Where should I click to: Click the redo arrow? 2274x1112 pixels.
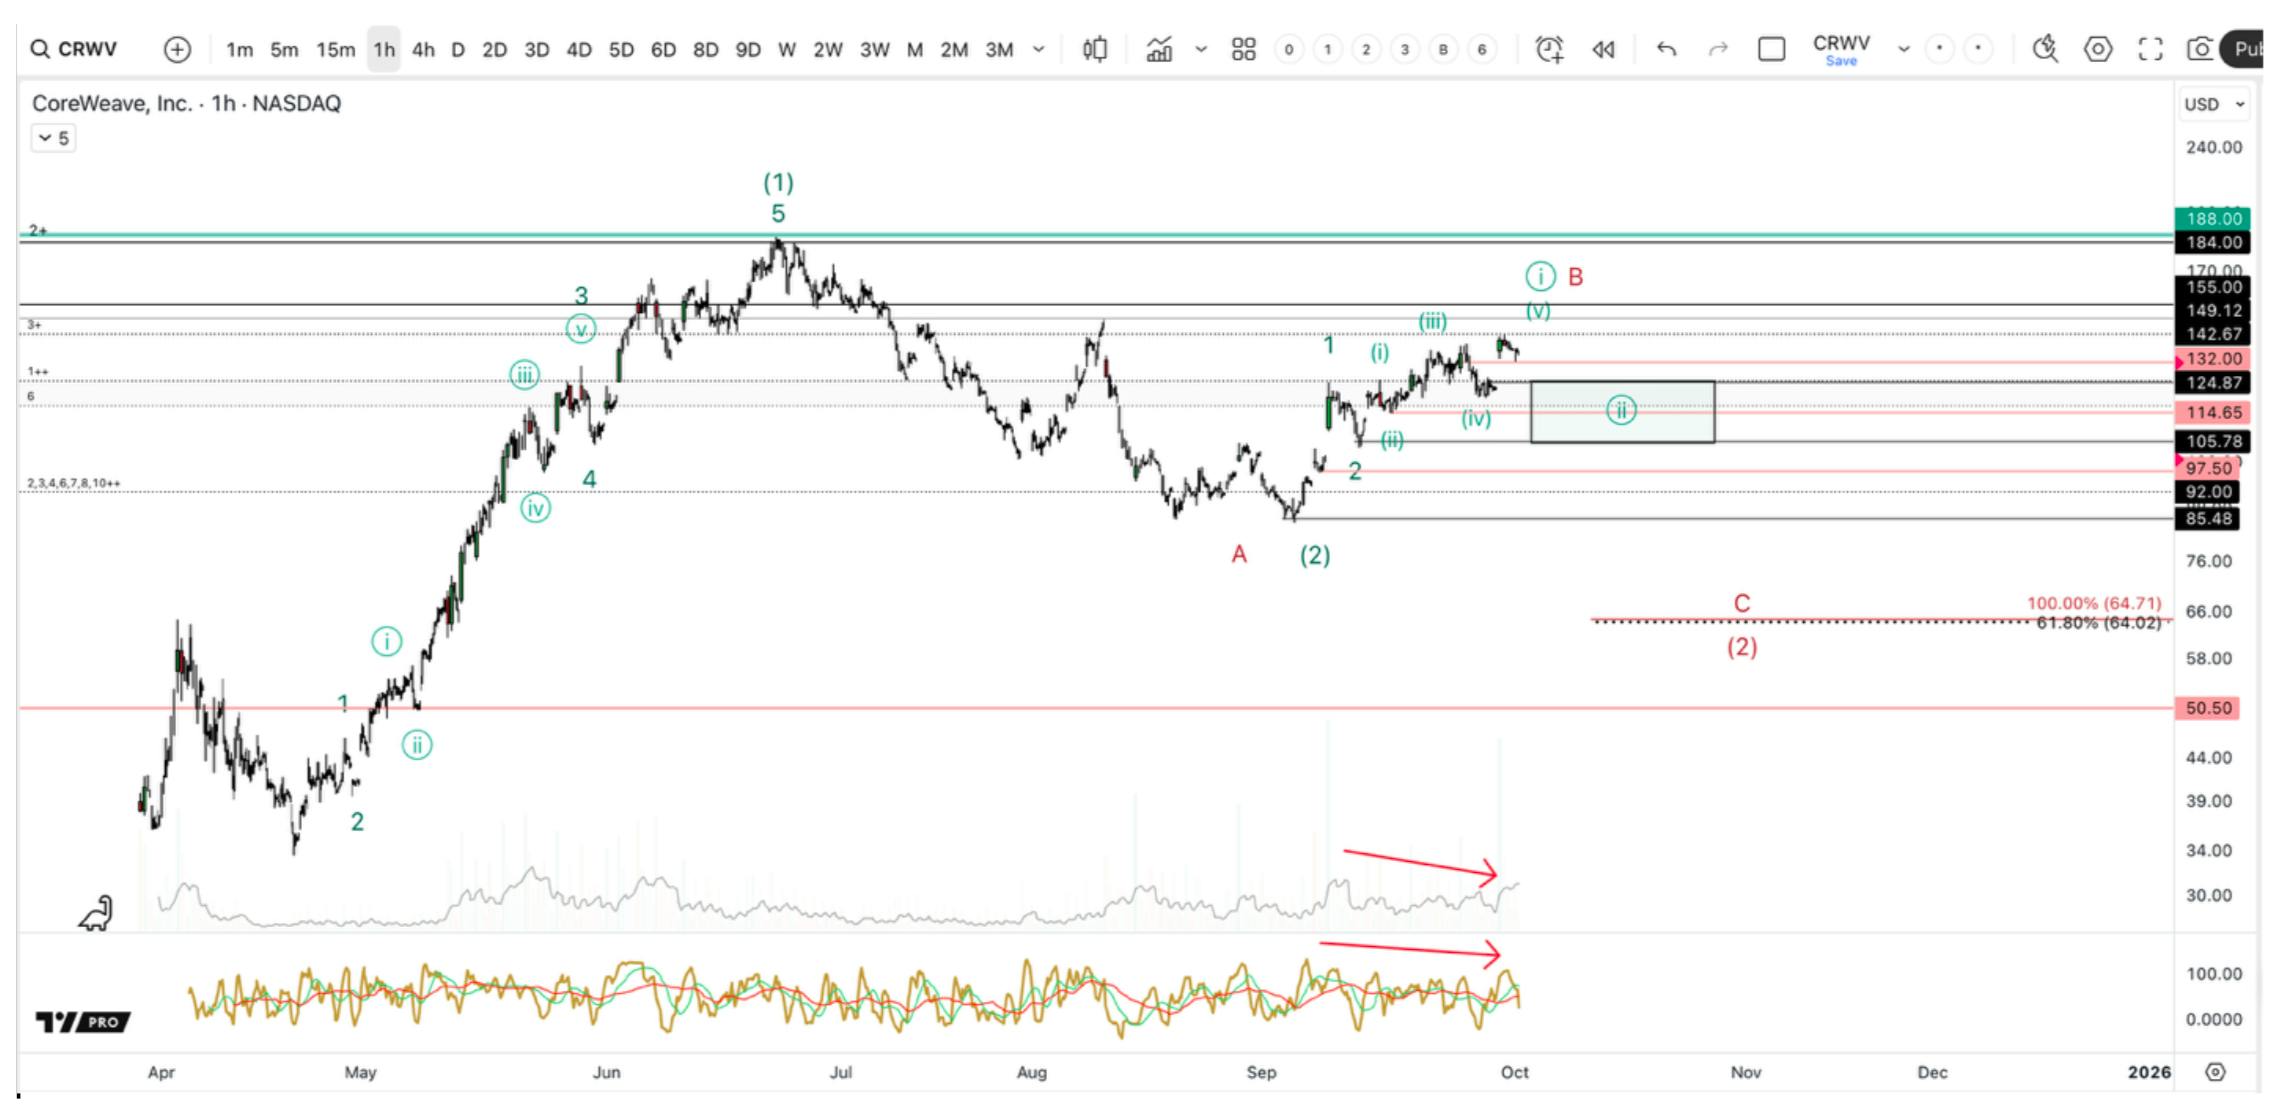tap(1717, 49)
